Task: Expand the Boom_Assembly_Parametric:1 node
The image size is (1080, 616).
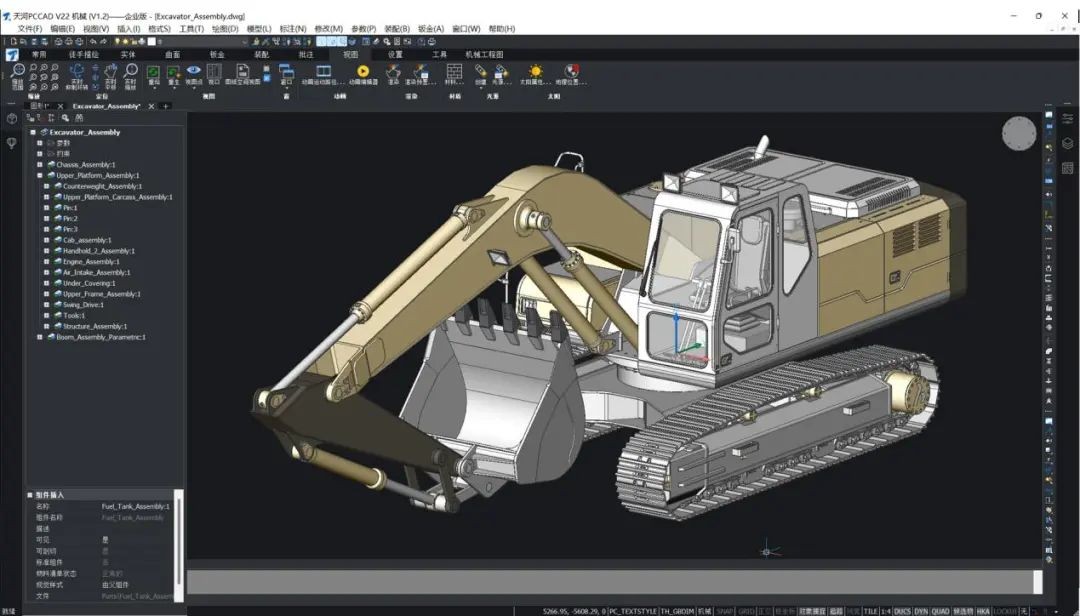Action: point(39,337)
